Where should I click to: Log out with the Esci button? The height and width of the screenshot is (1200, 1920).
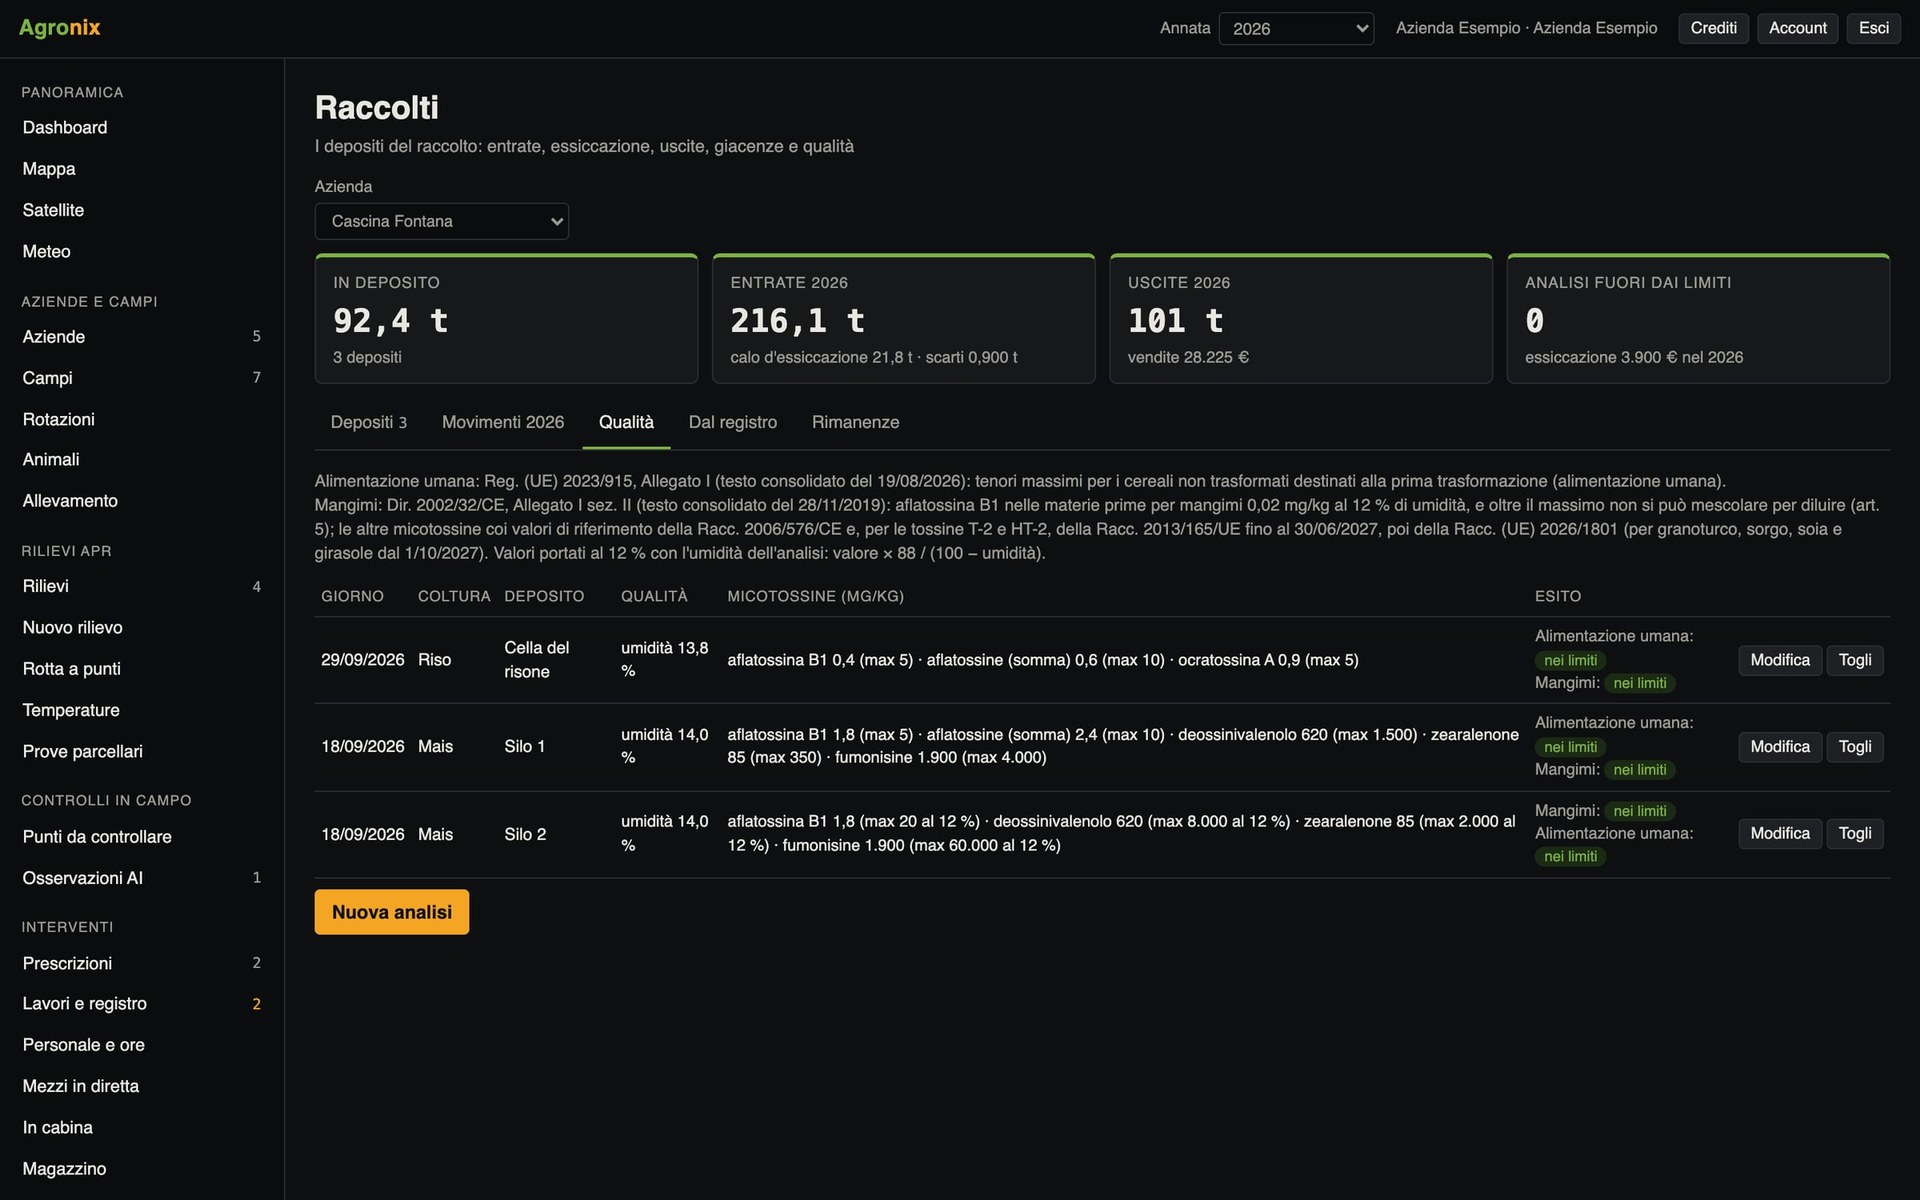coord(1873,28)
